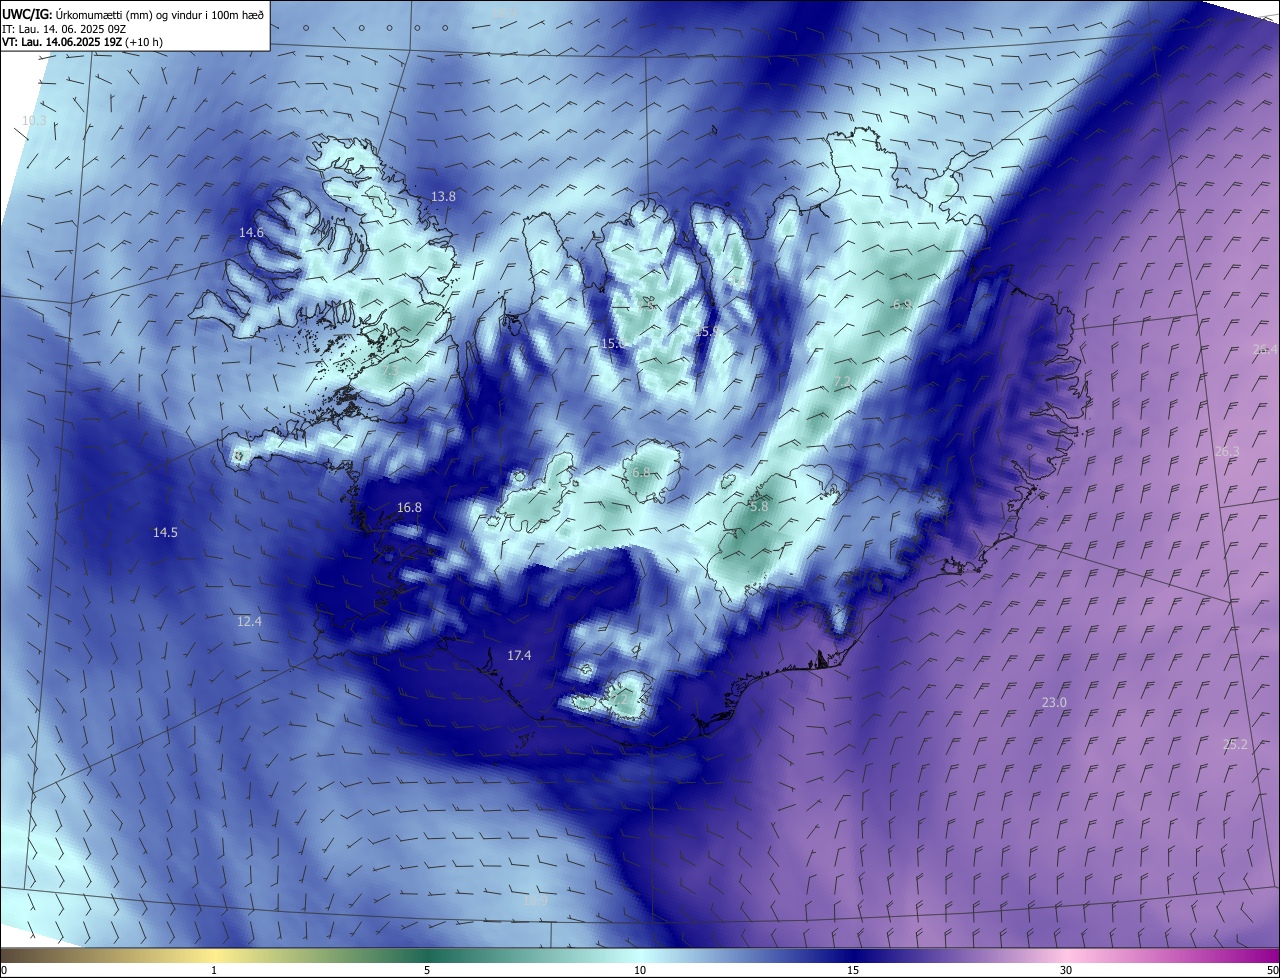Click the 5.8 value over the large glacier
1280x978 pixels.
759,506
